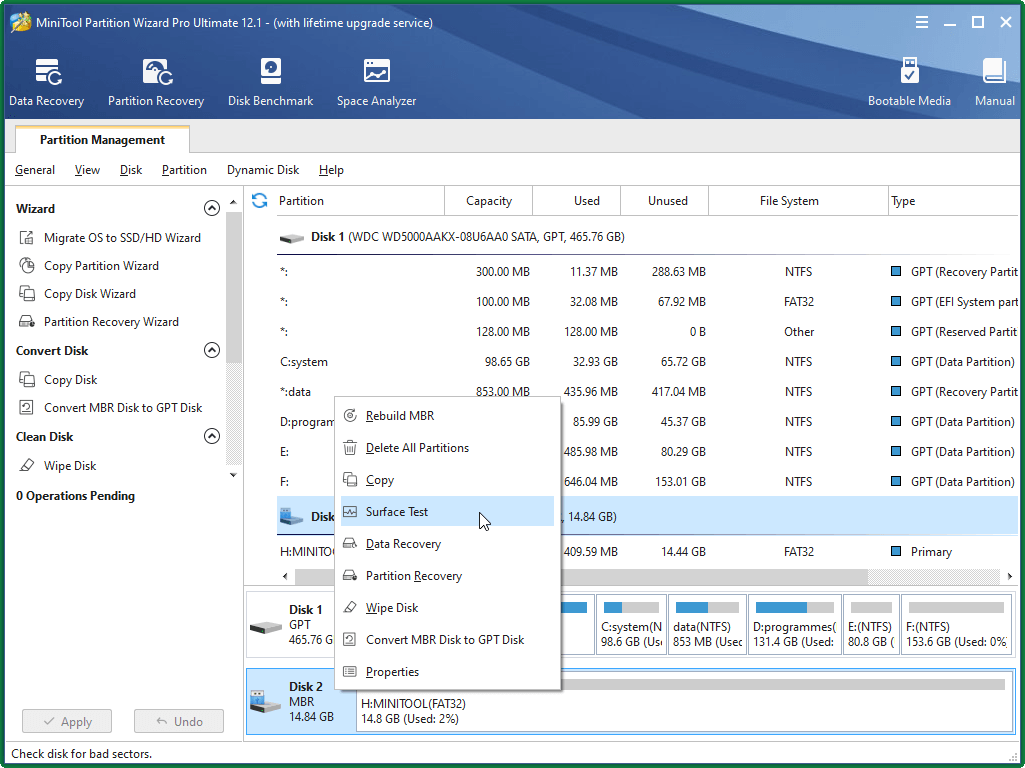
Task: Click the E:(NTFS) block in disk map
Action: [871, 626]
